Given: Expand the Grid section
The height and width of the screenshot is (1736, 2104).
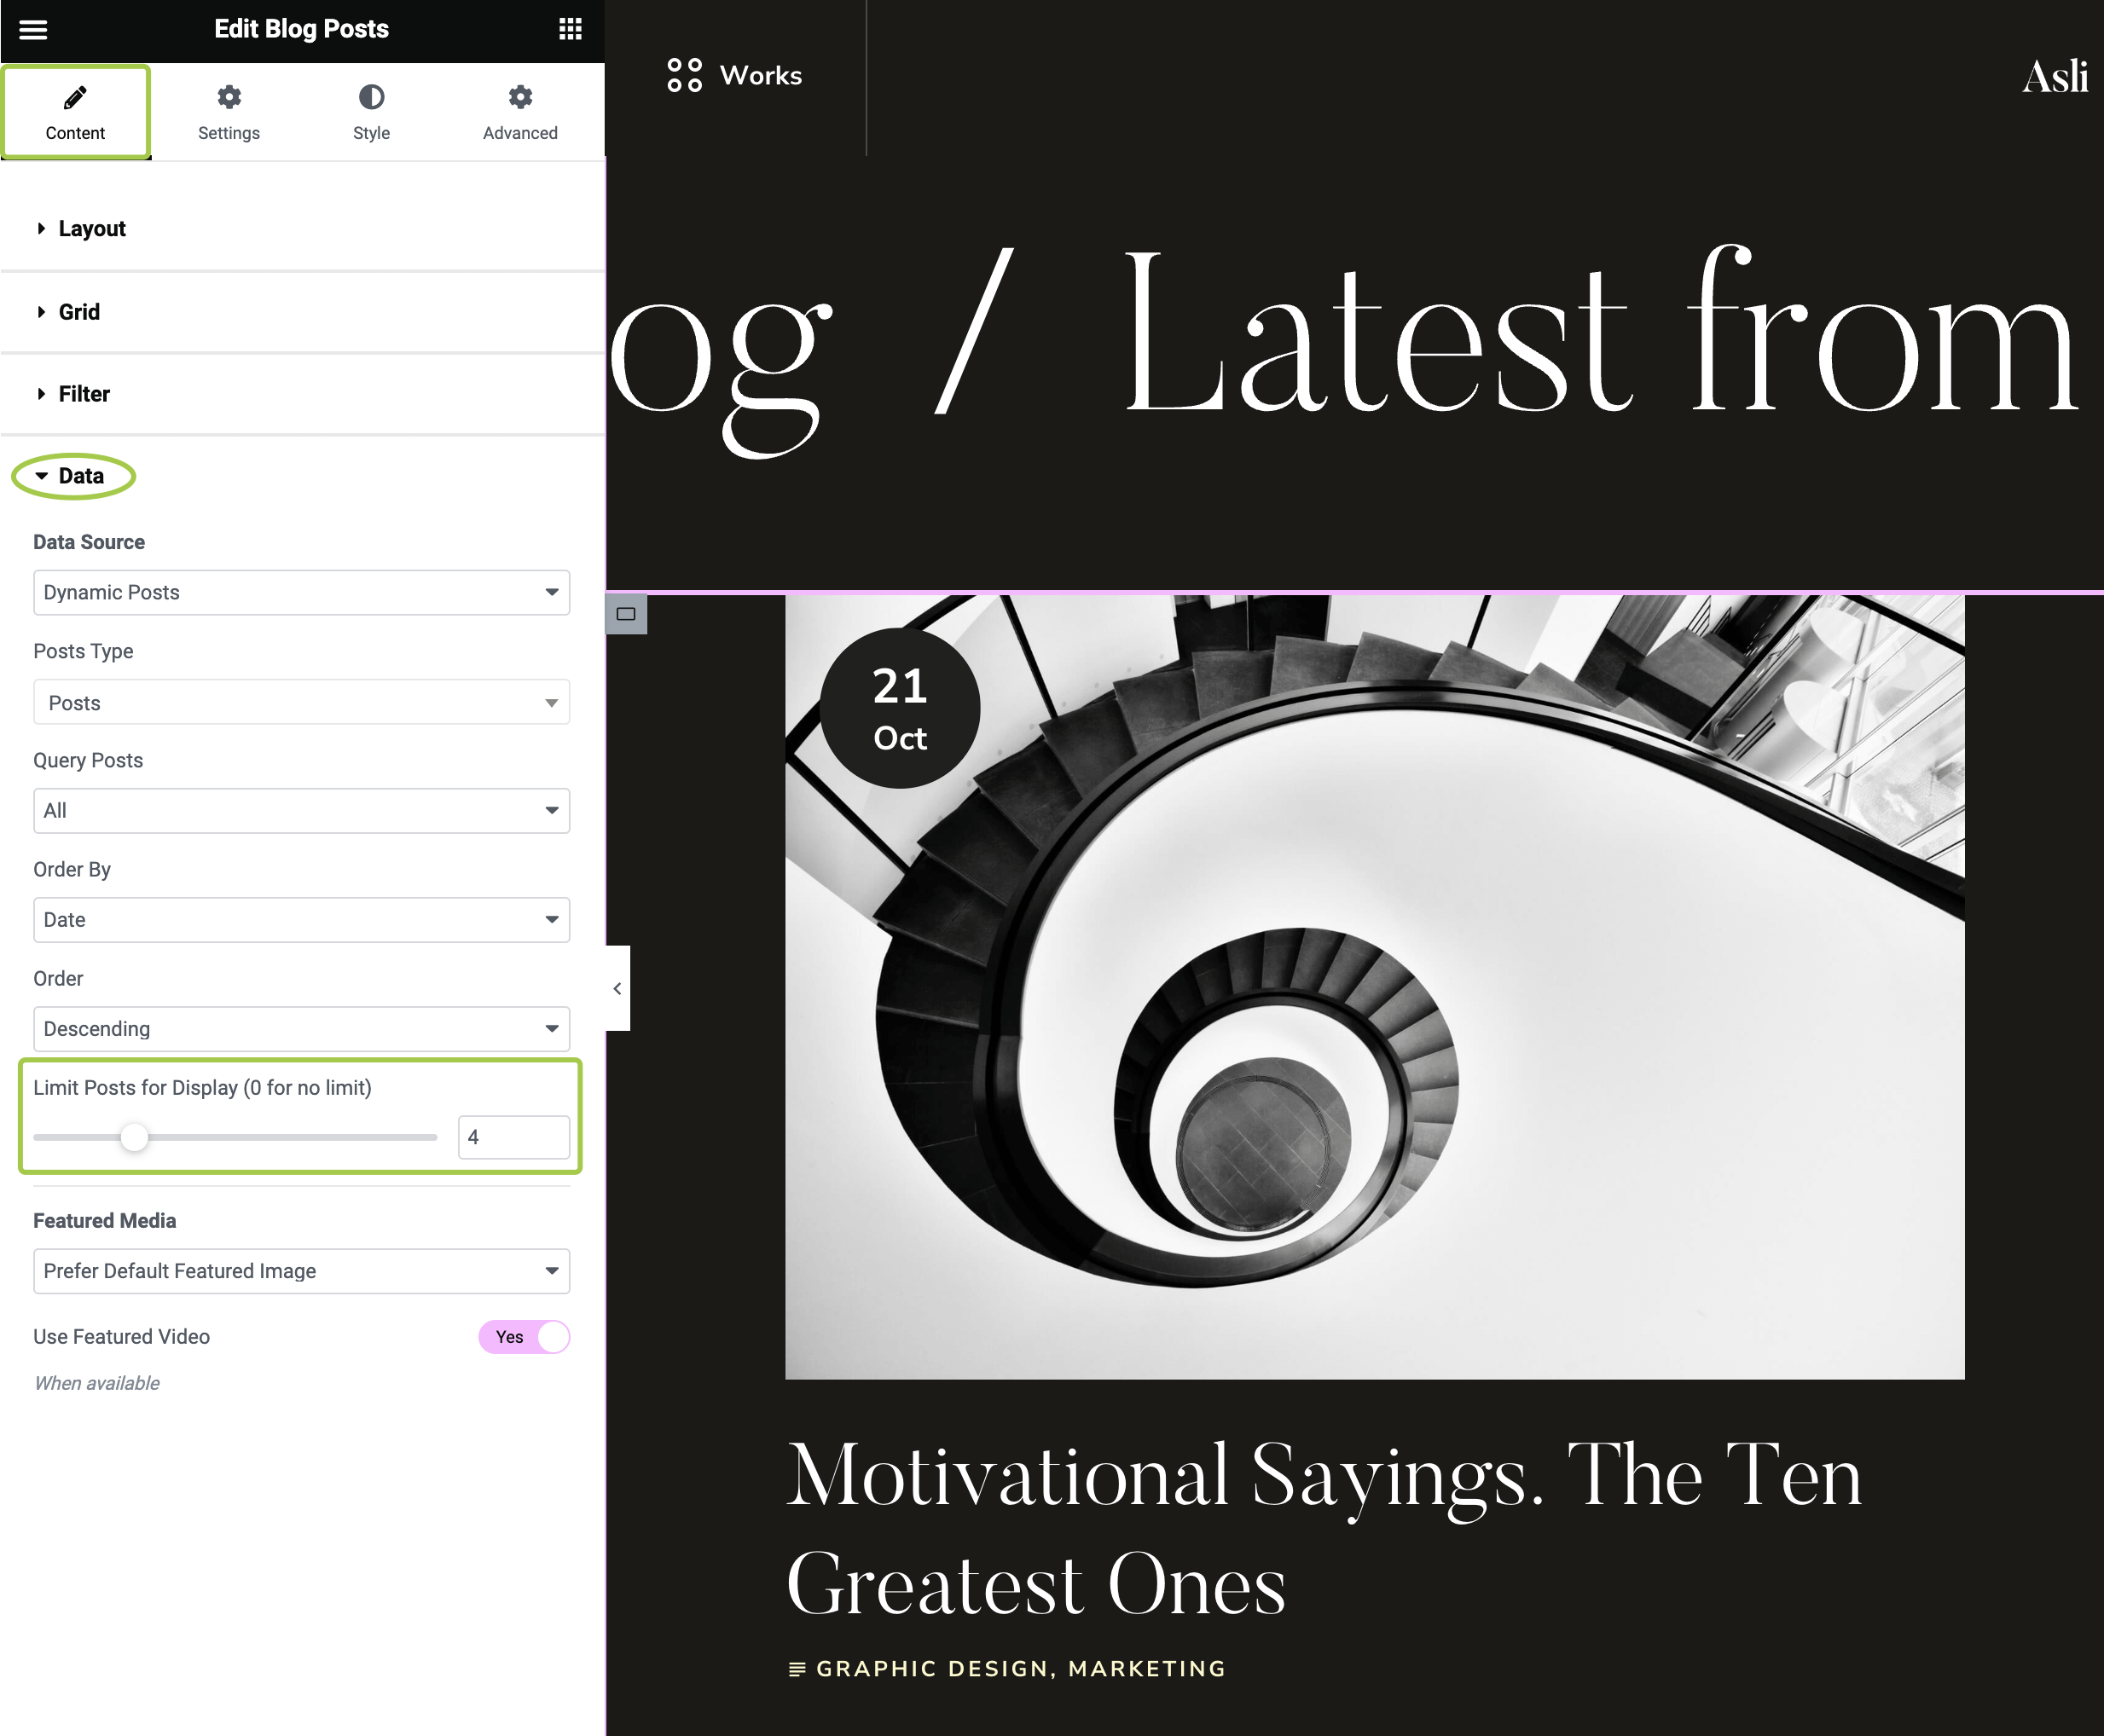Looking at the screenshot, I should tap(79, 312).
